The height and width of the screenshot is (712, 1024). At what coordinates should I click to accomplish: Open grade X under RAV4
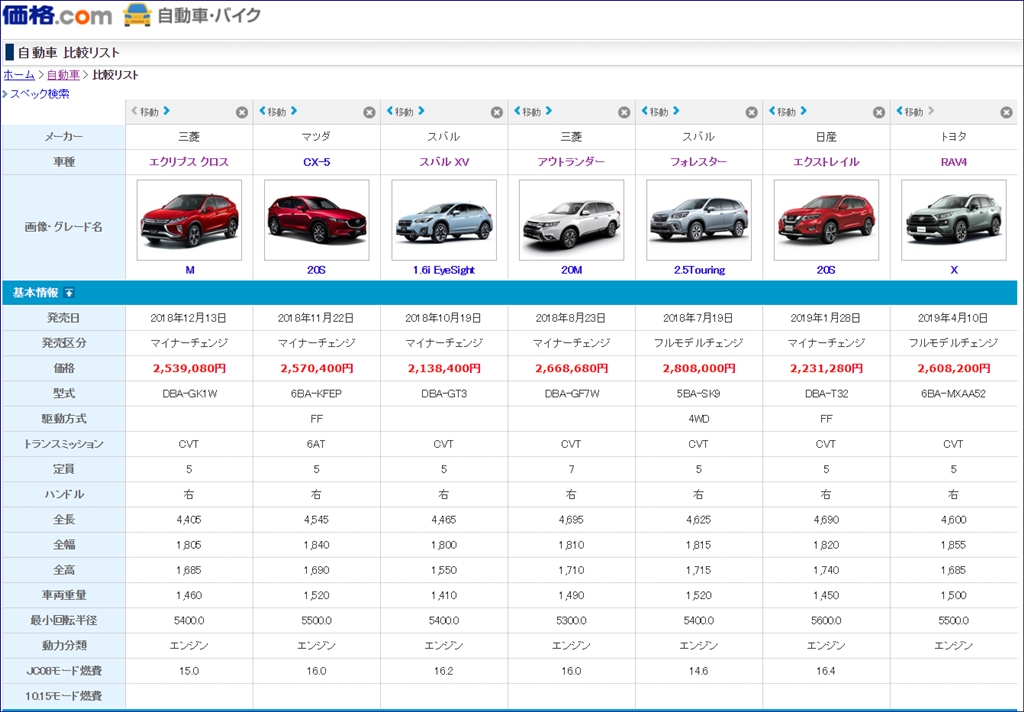(954, 270)
